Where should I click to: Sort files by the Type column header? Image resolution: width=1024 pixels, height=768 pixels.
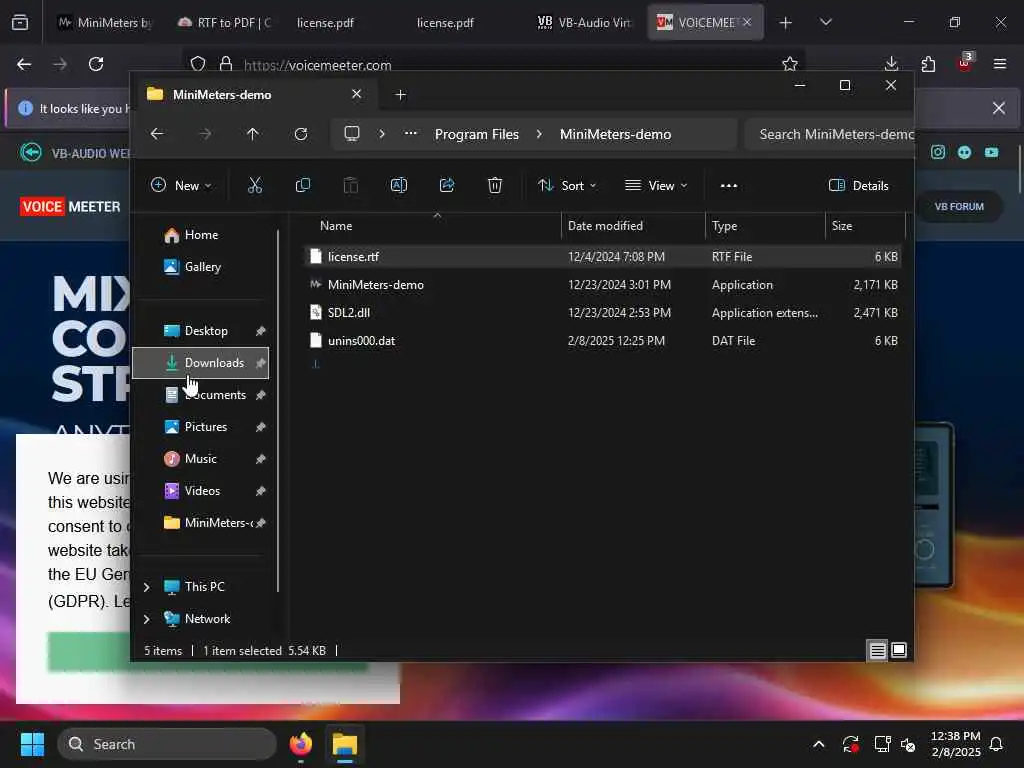point(764,226)
